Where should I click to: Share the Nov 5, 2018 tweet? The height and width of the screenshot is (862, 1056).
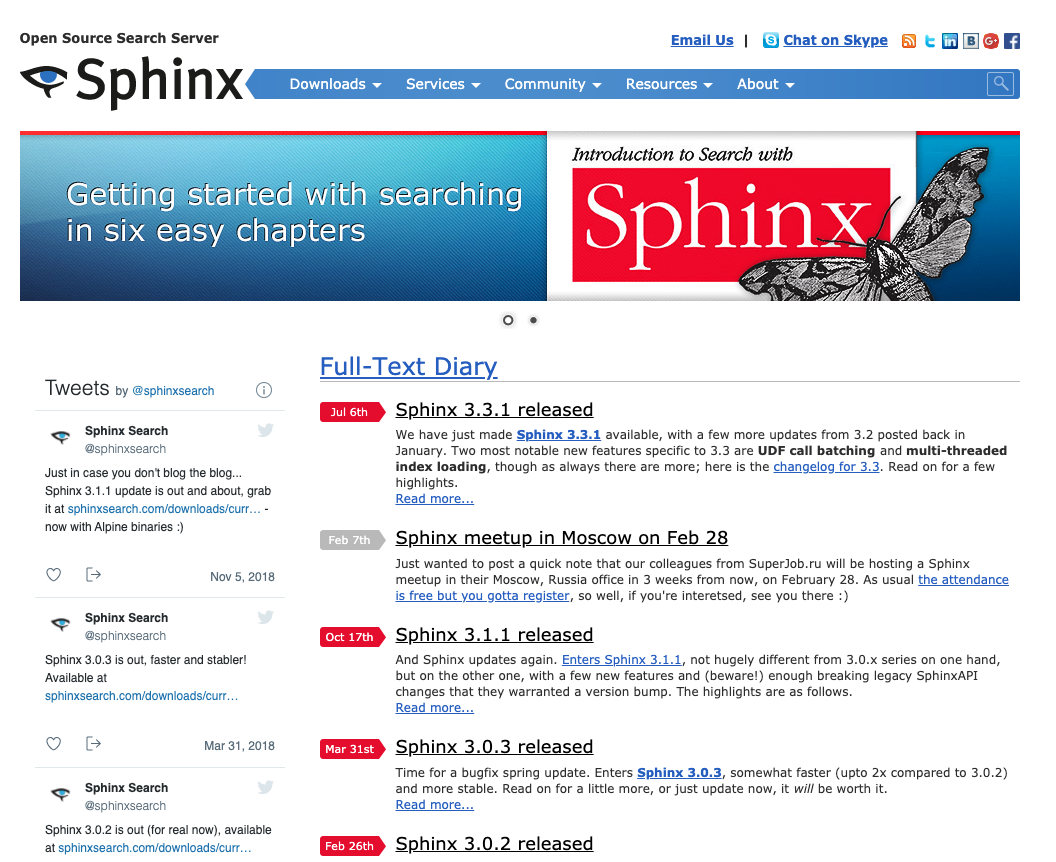tap(94, 574)
